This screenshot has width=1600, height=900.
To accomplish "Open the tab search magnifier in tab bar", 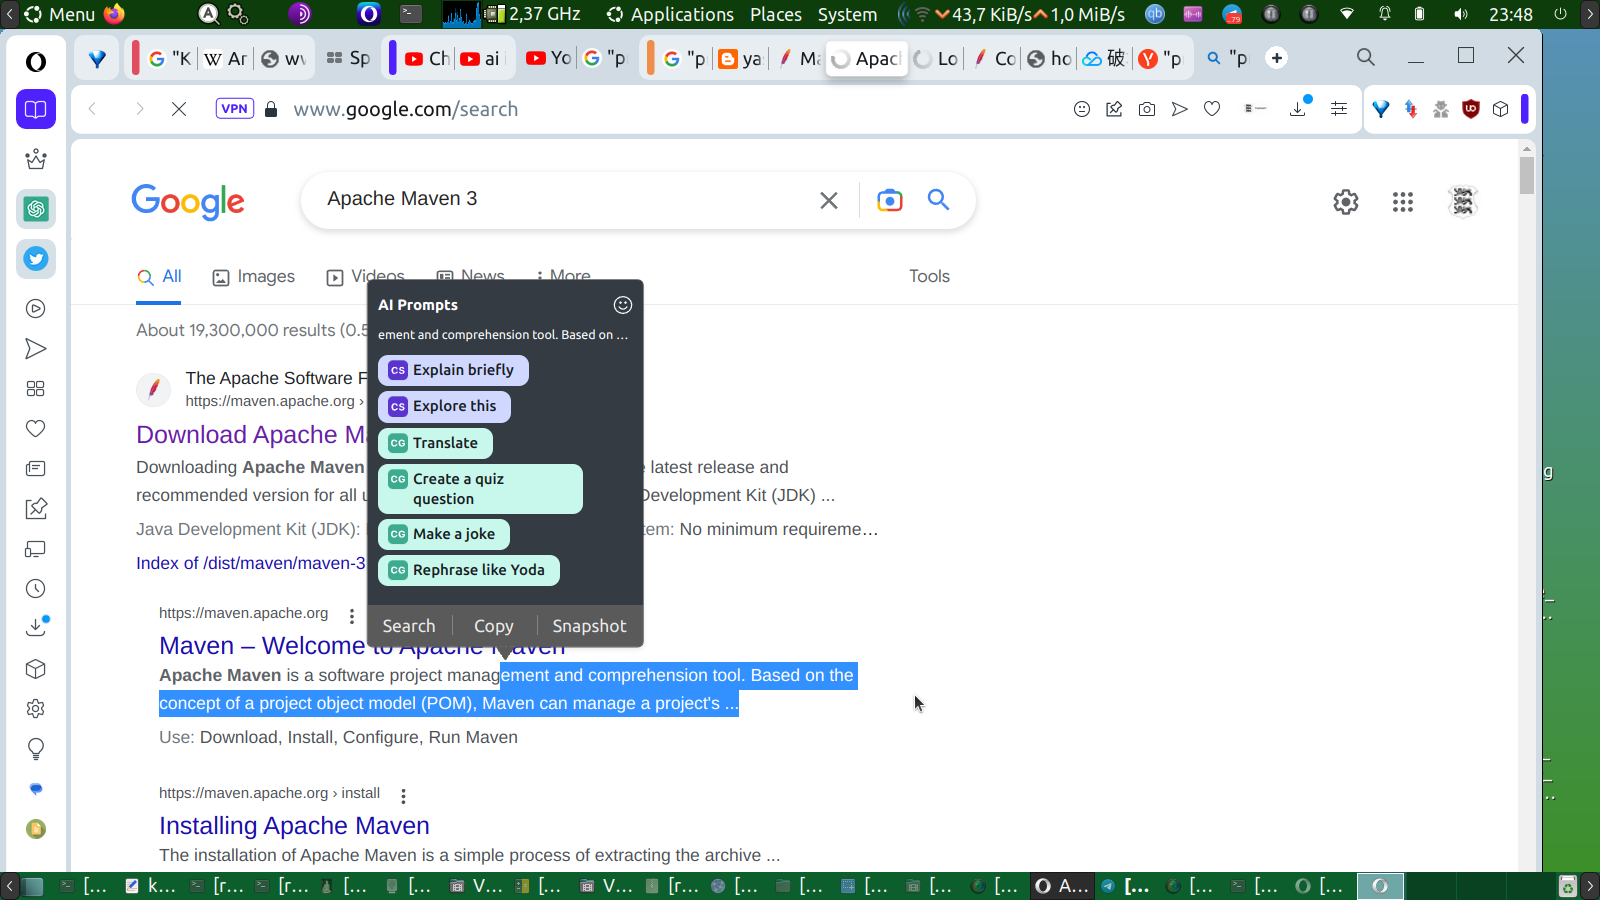I will (x=1366, y=57).
